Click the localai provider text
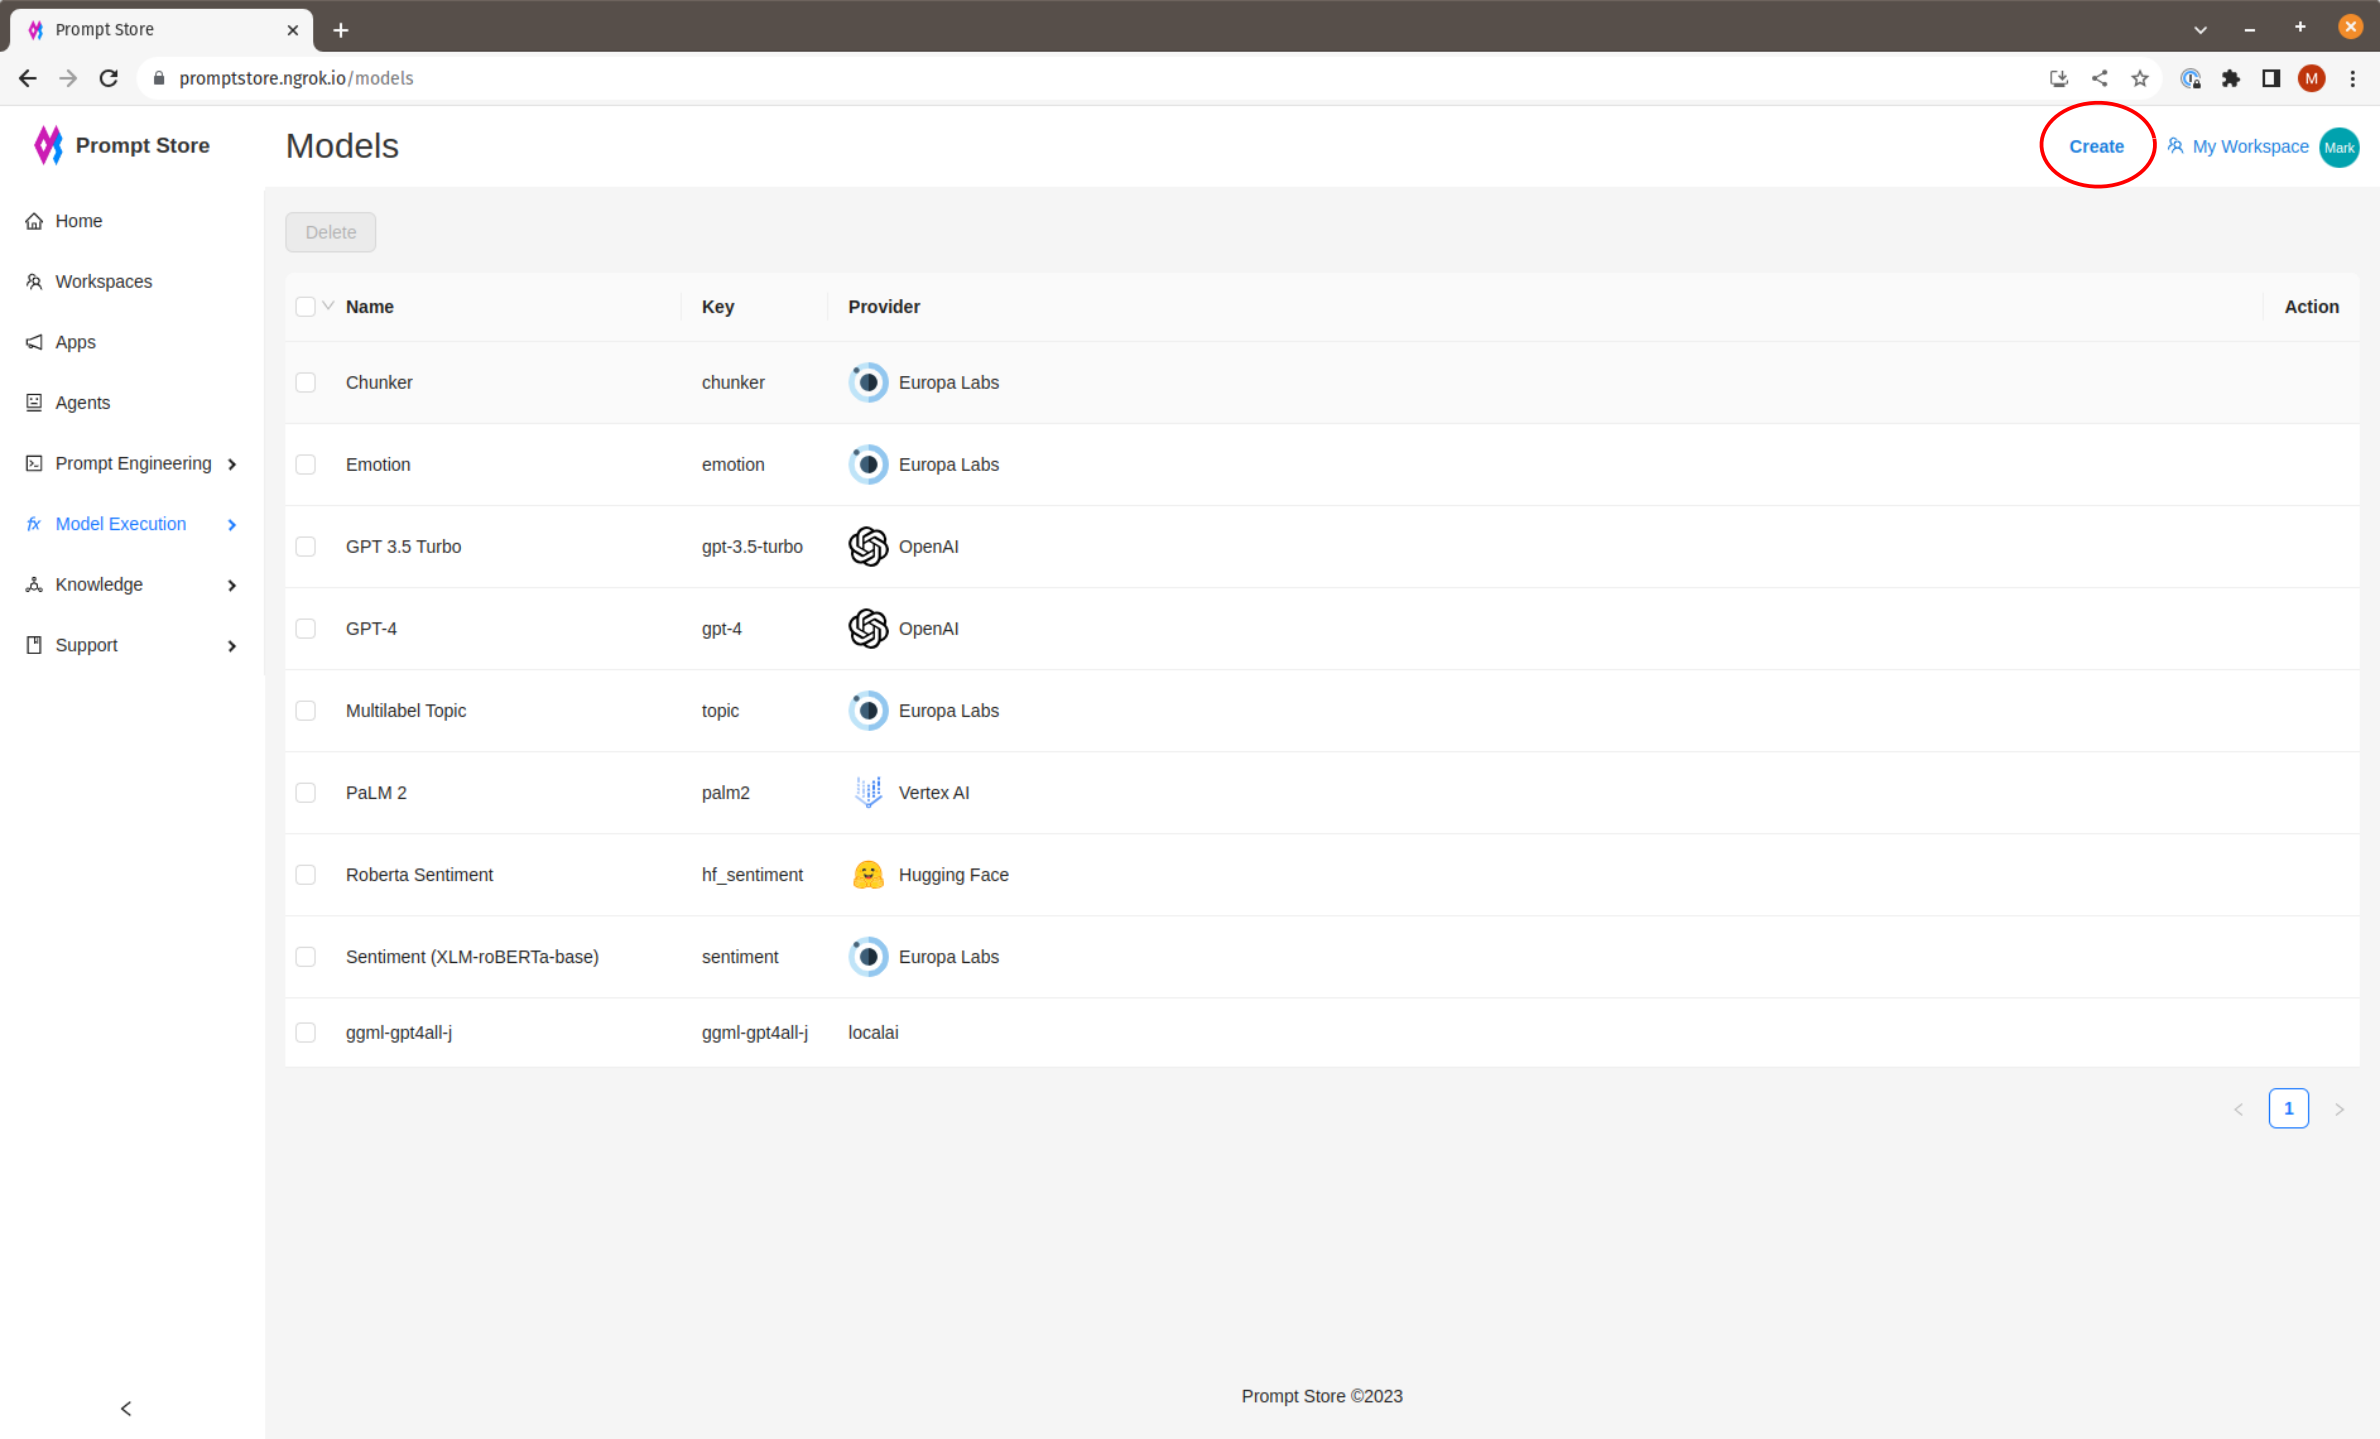The width and height of the screenshot is (2380, 1439). [x=873, y=1033]
